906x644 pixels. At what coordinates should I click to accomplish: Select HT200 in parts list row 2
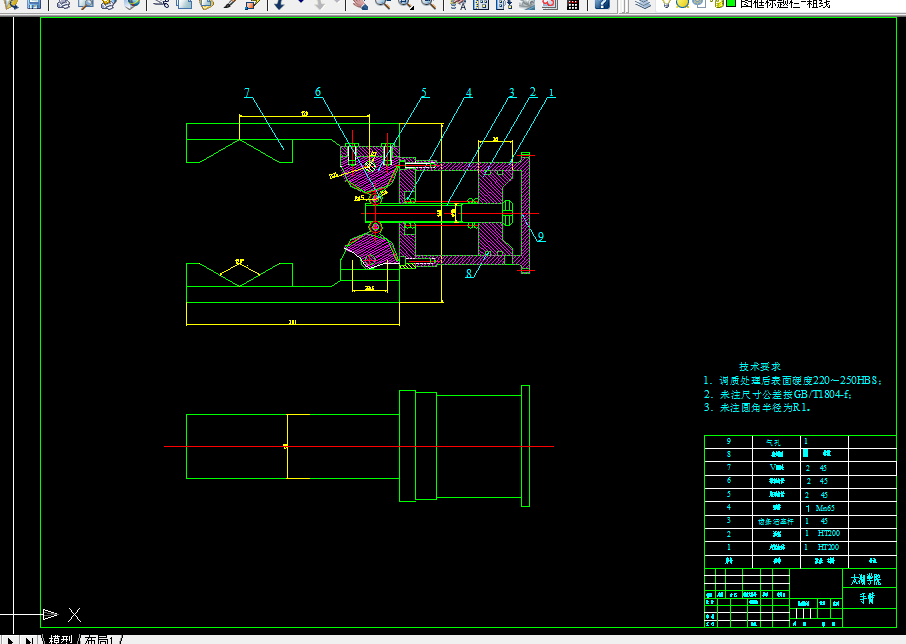click(x=829, y=534)
